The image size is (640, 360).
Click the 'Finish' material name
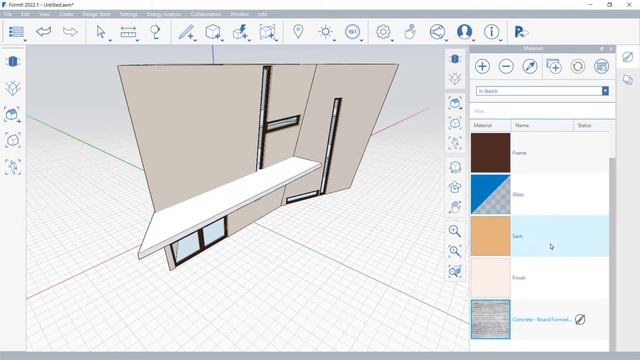click(x=519, y=278)
